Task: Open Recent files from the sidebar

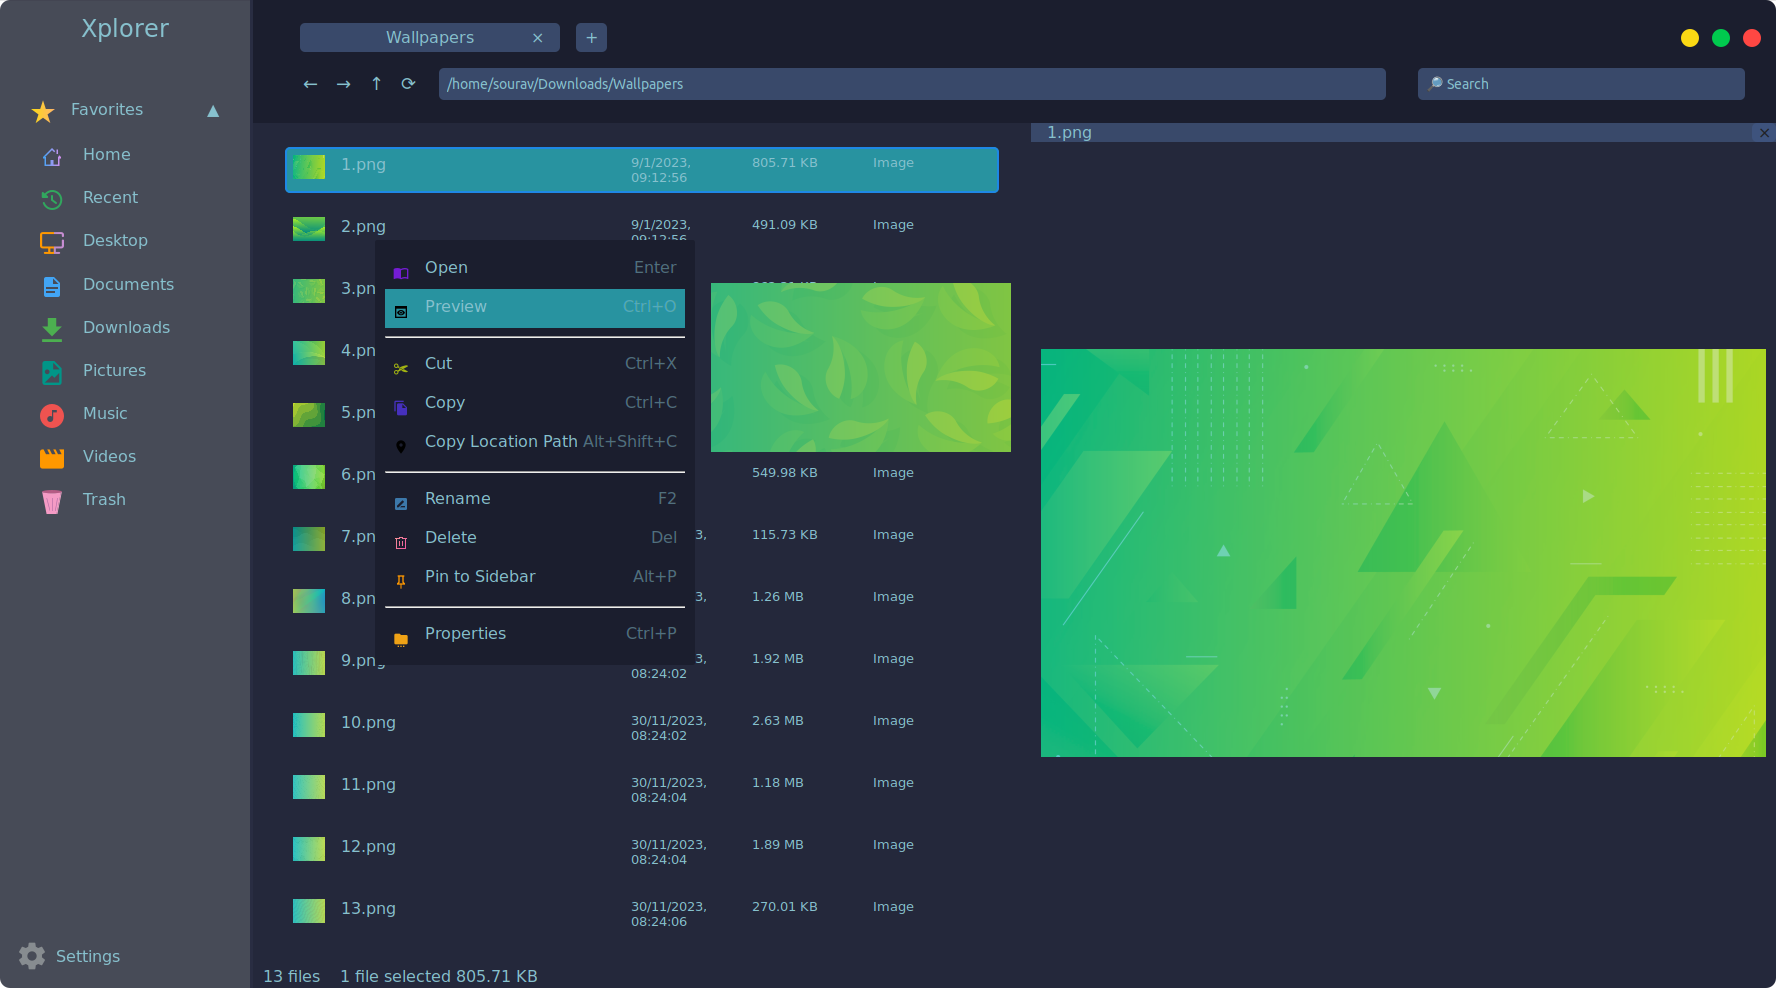Action: pos(110,197)
